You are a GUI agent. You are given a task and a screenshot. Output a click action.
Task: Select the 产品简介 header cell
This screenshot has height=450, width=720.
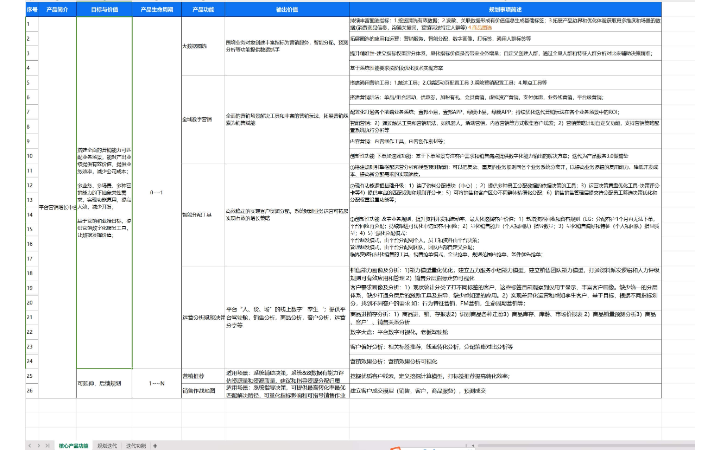(57, 9)
